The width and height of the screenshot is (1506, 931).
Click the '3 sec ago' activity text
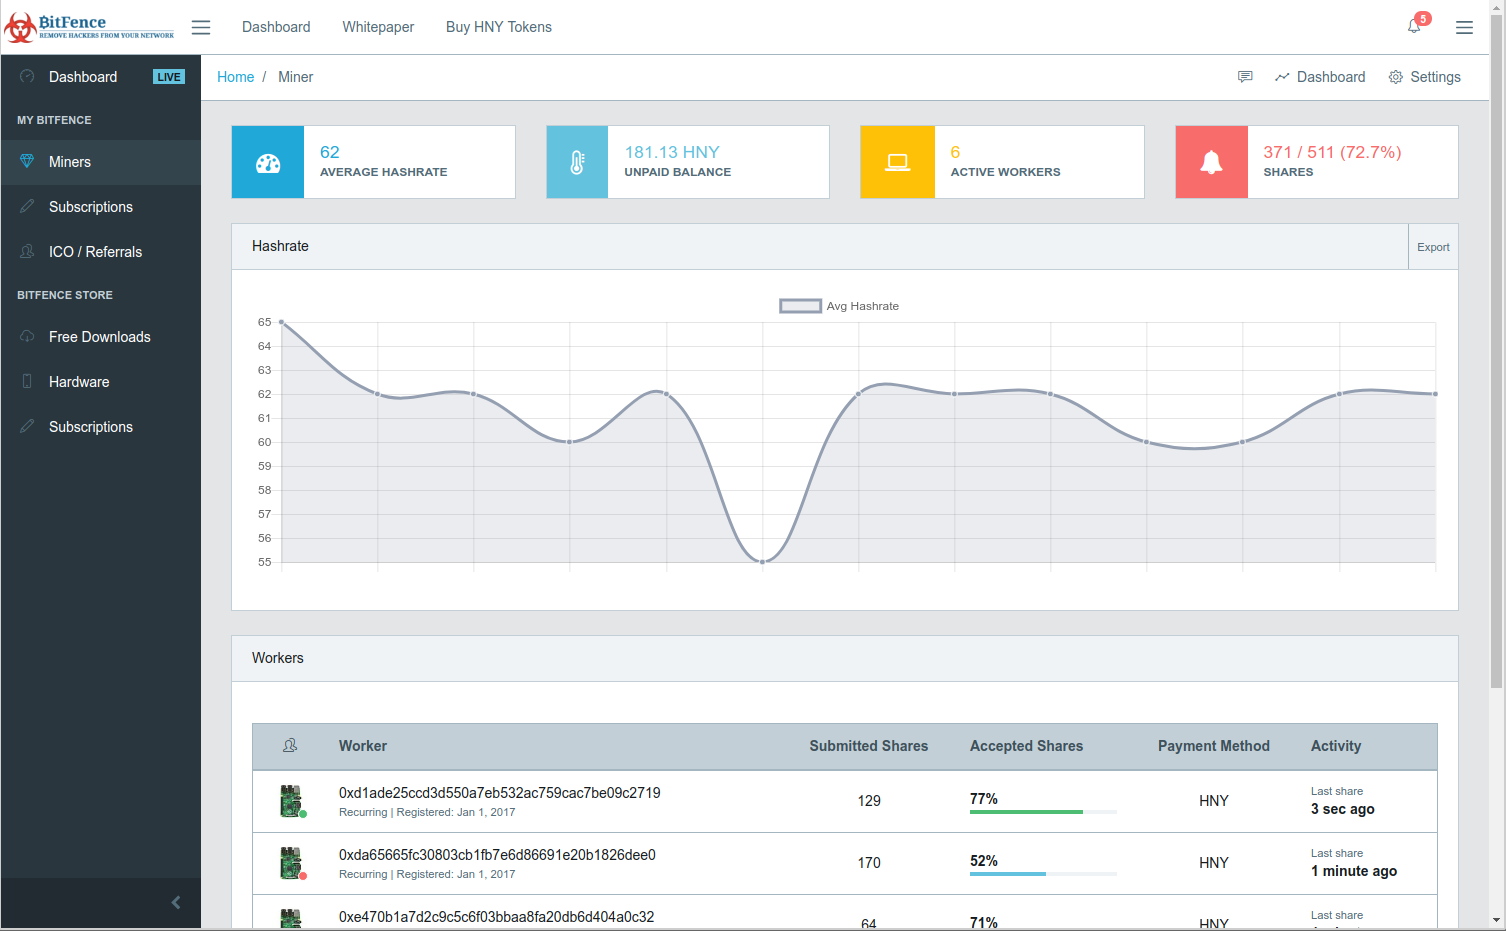point(1342,809)
